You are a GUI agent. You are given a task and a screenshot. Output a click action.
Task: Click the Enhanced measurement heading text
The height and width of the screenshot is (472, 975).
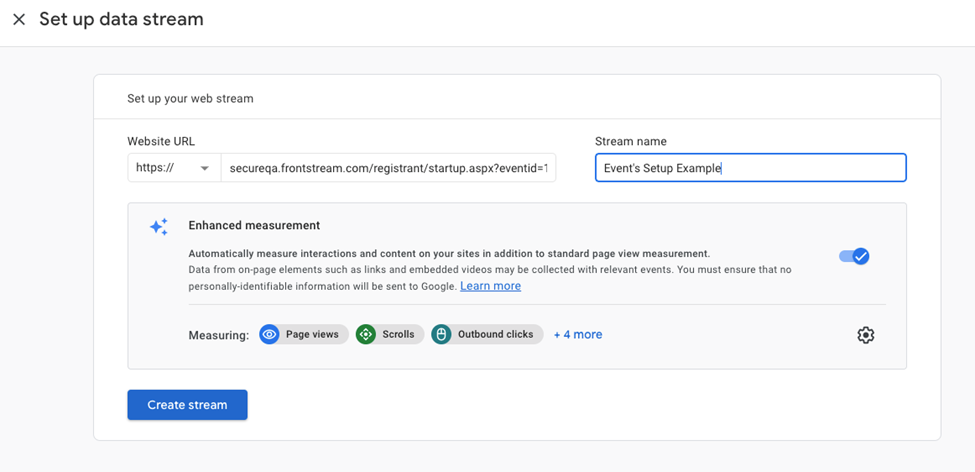pyautogui.click(x=254, y=225)
